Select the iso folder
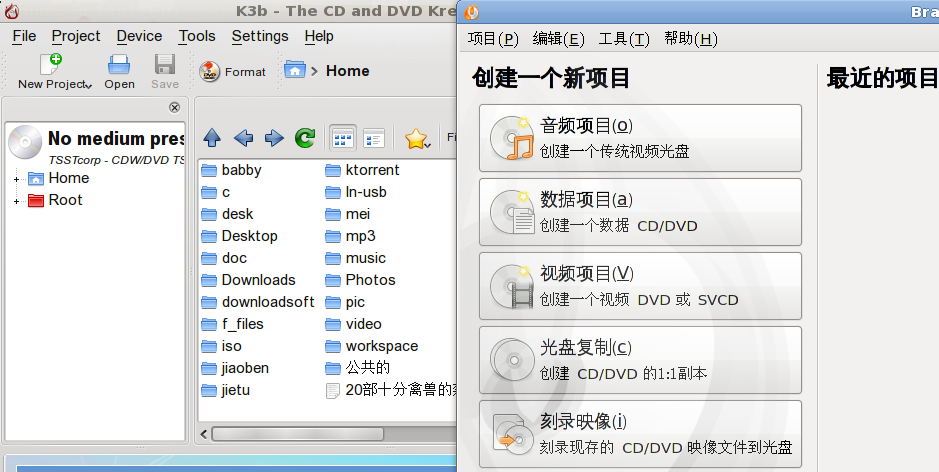This screenshot has height=472, width=939. pyautogui.click(x=221, y=346)
